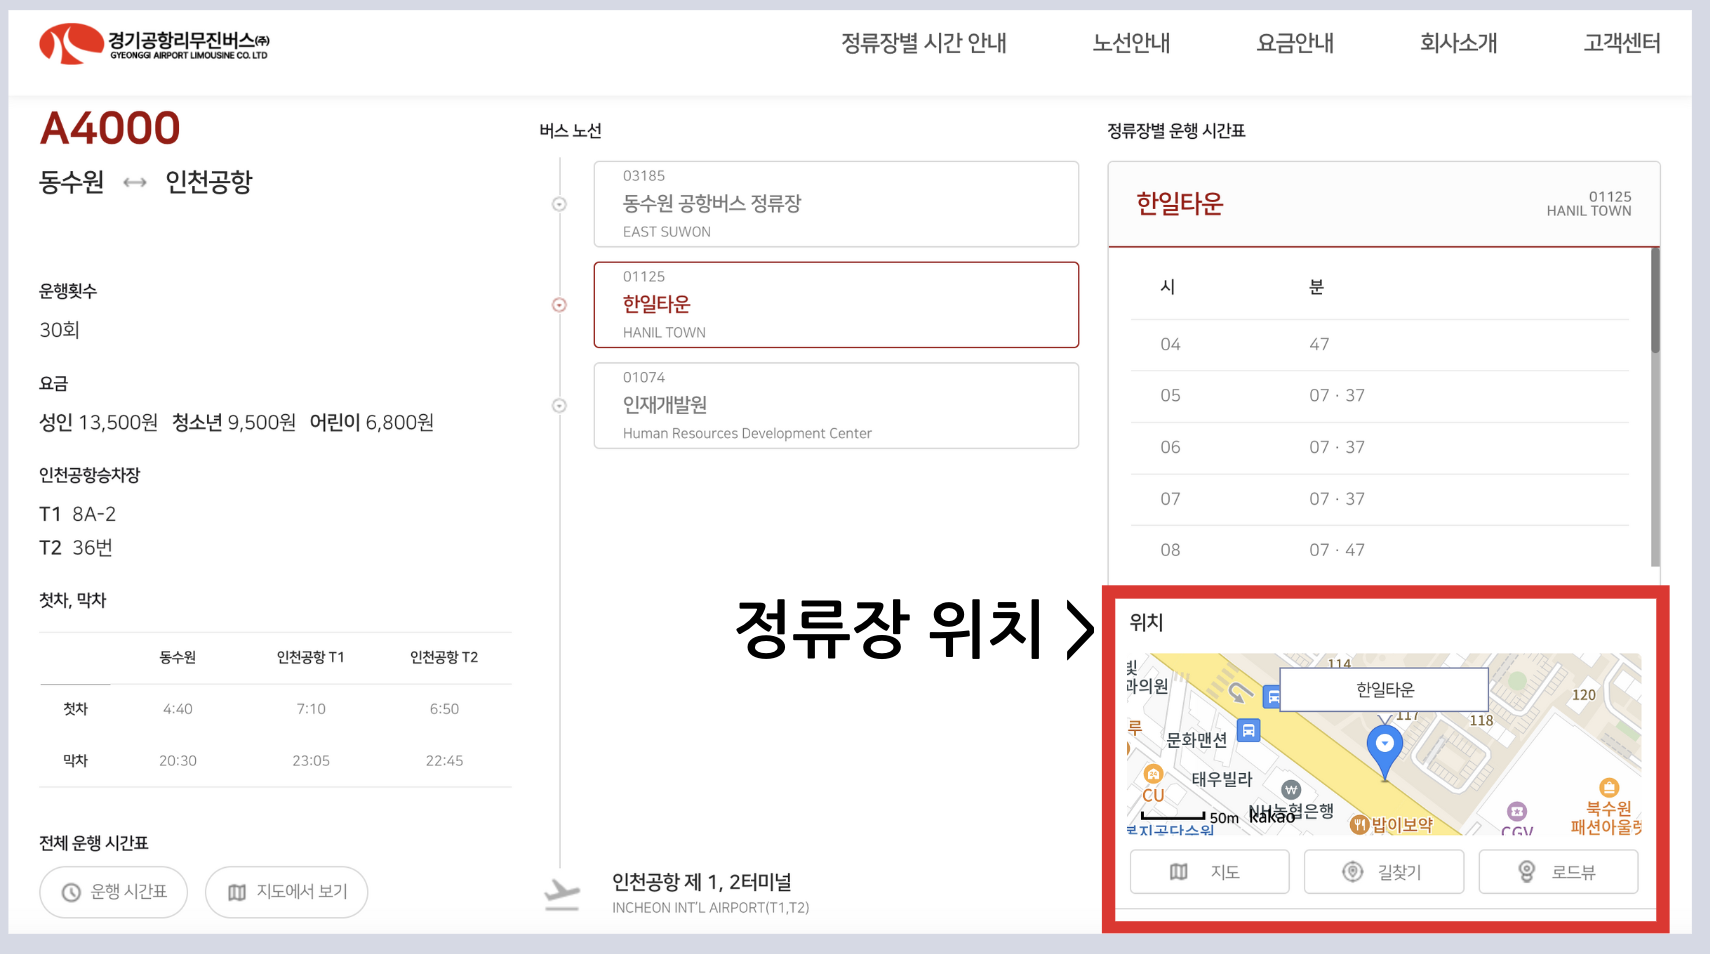This screenshot has width=1710, height=954.
Task: Select the 동수원 공항버스 정류장 stop
Action: click(x=836, y=204)
